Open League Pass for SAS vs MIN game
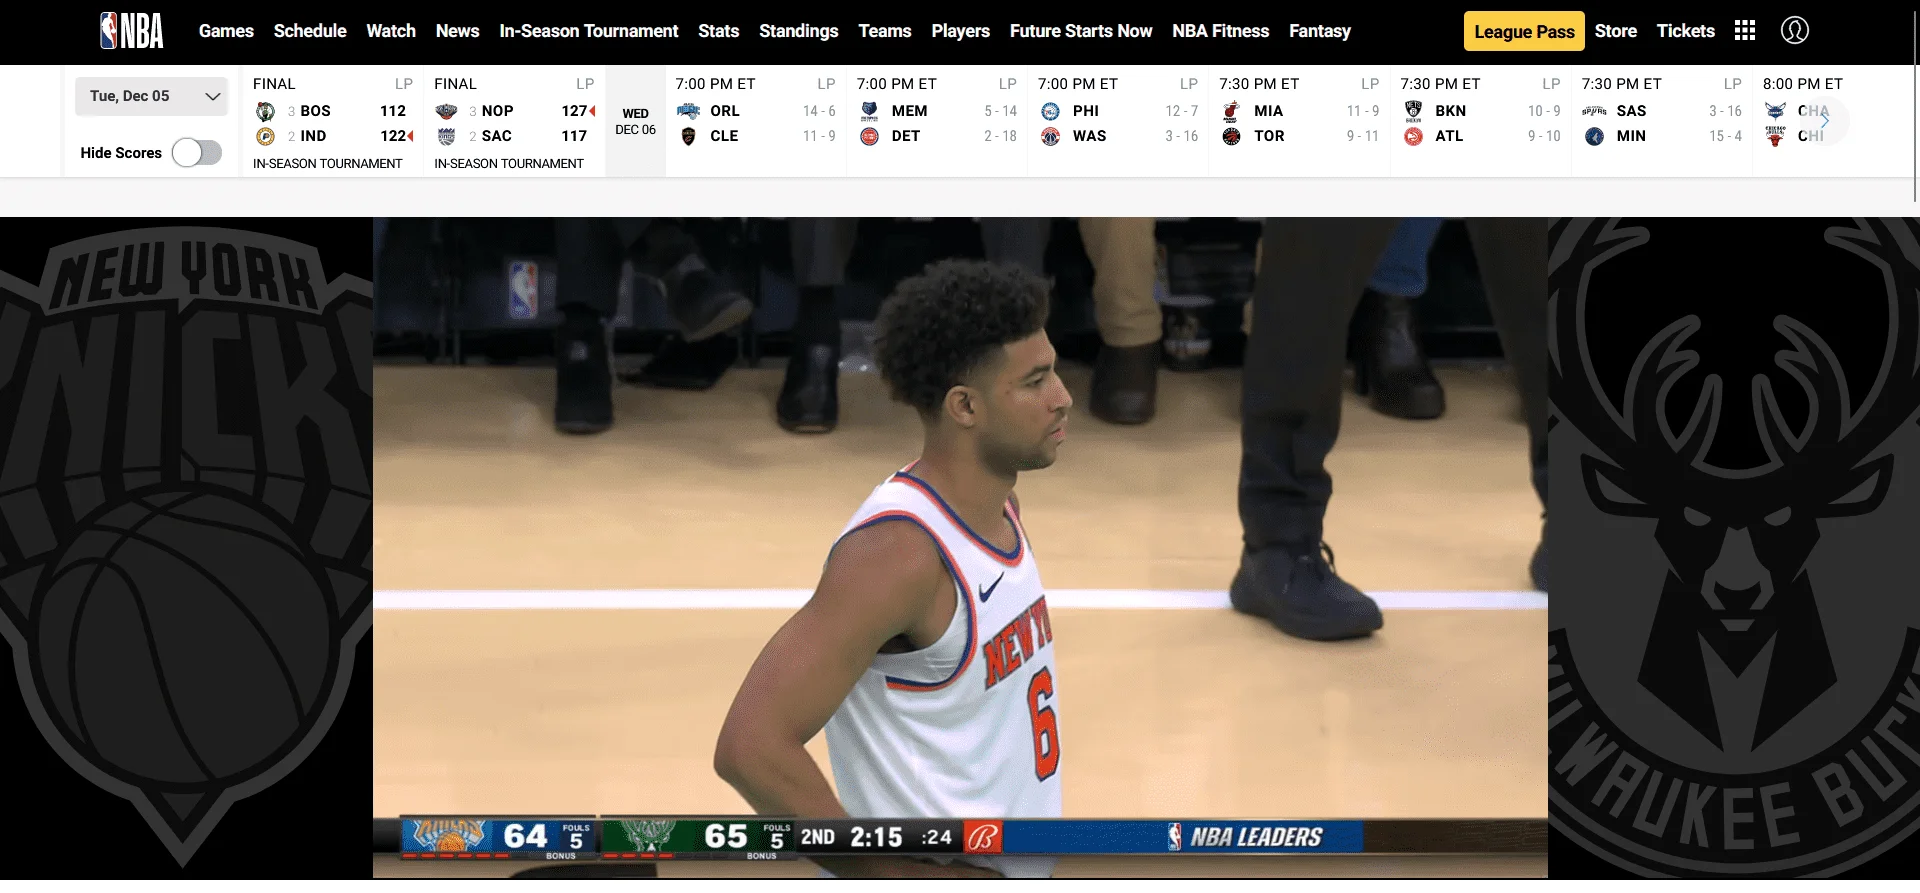 (x=1732, y=84)
